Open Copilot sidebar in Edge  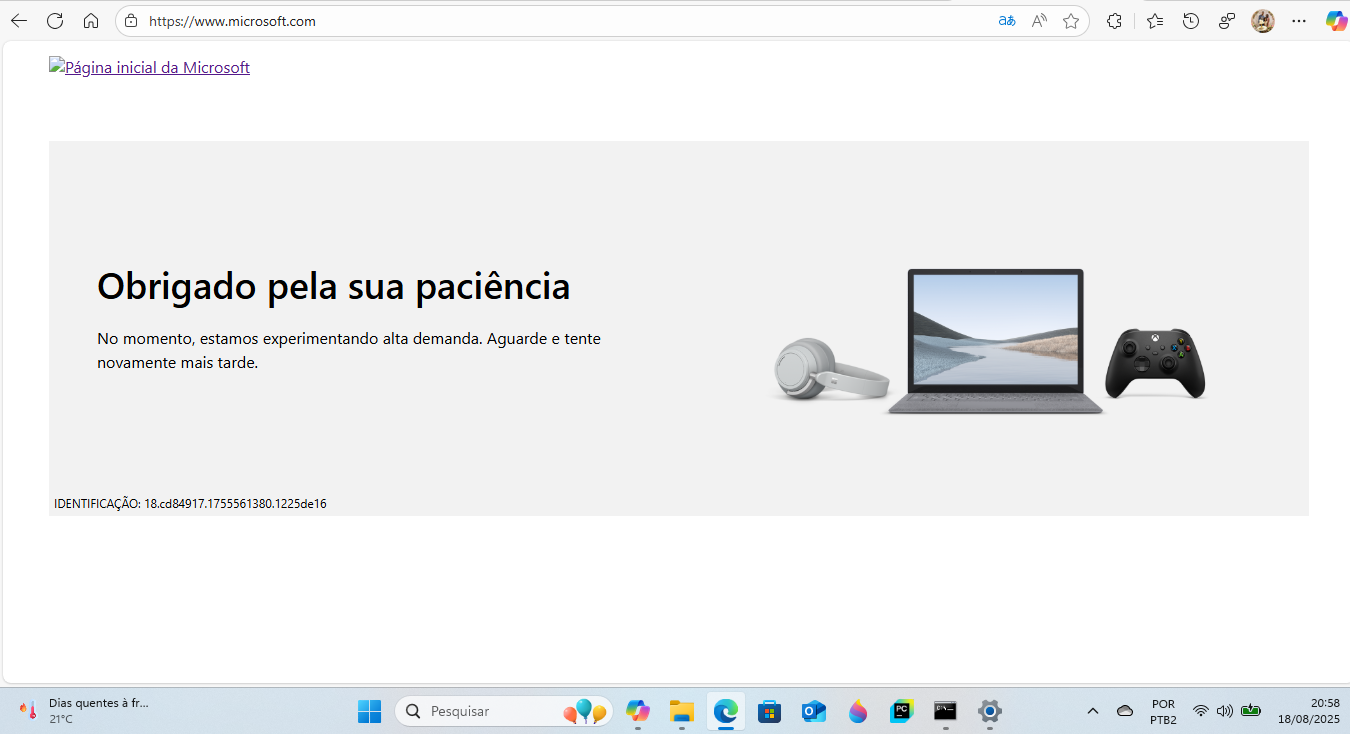(1335, 21)
